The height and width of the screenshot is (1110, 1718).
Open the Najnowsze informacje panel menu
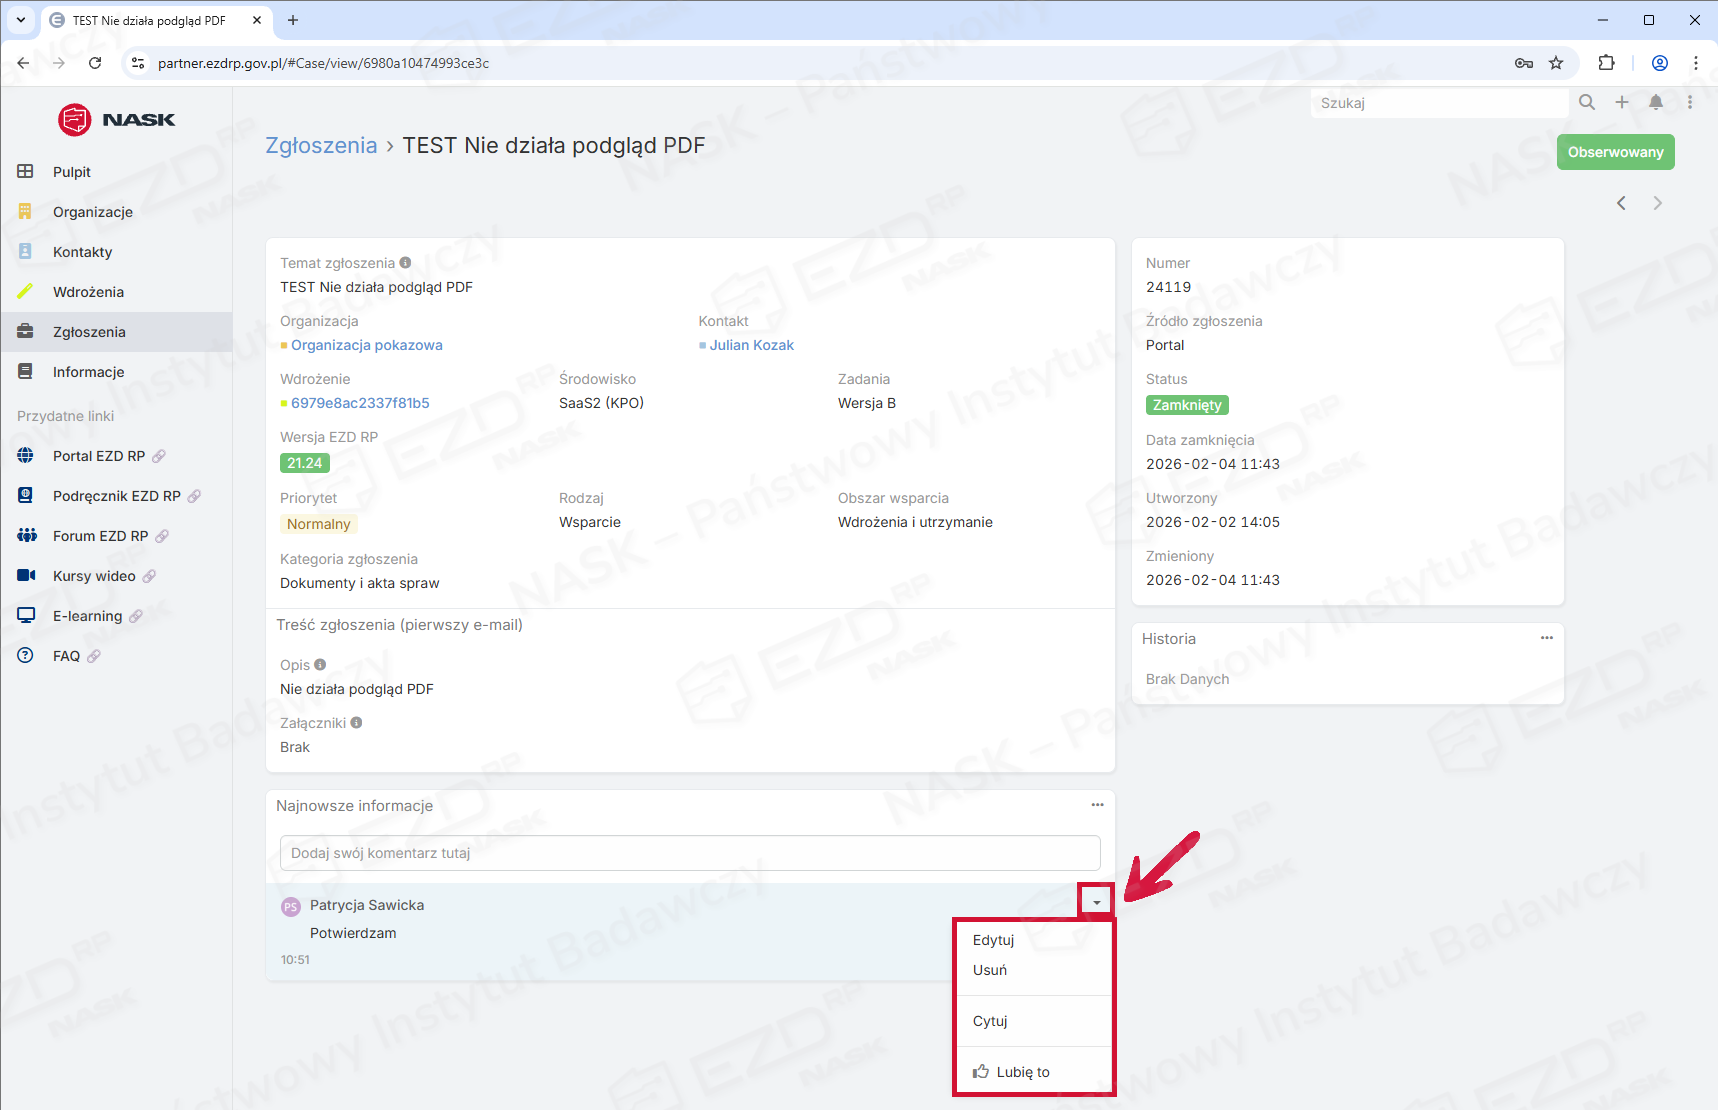1097,805
